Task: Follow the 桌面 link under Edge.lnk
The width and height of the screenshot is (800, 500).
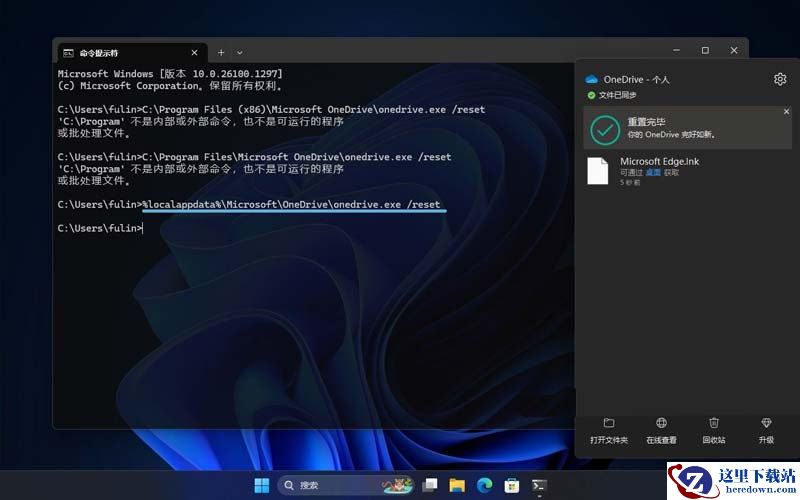Action: point(653,172)
